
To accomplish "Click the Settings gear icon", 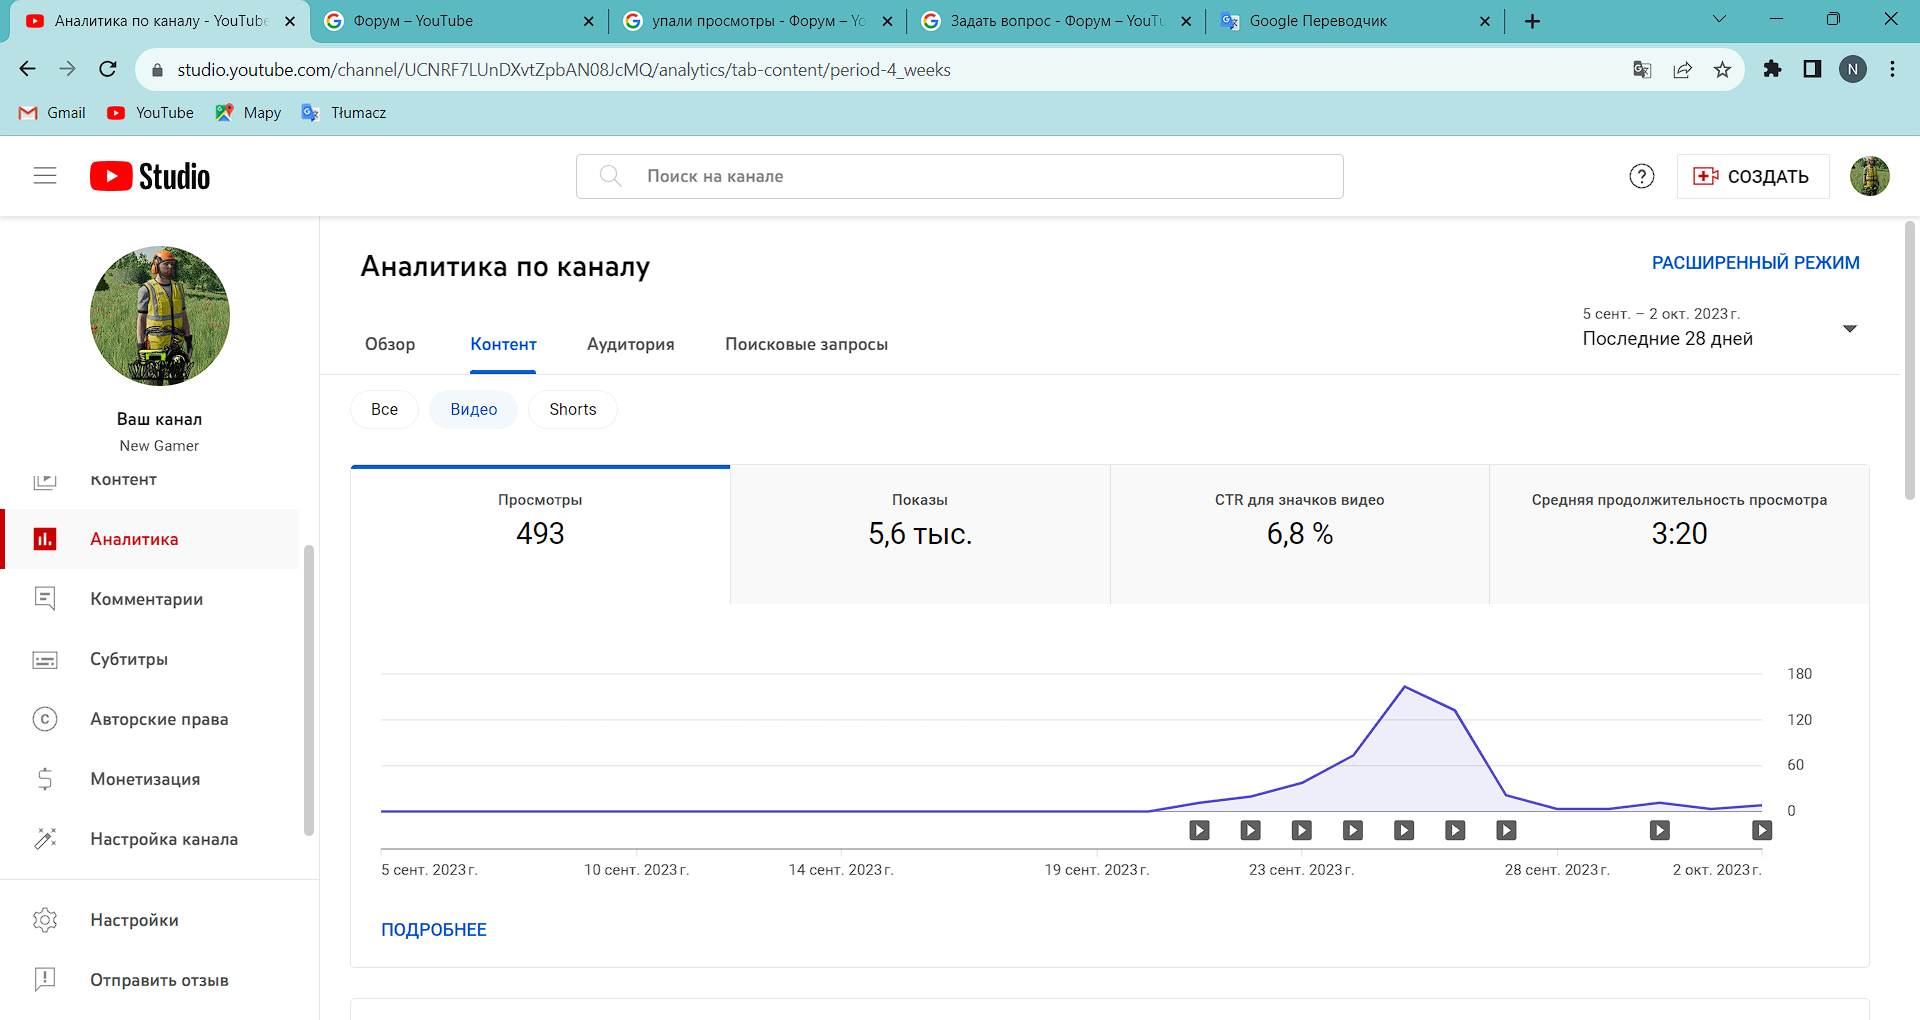I will tap(45, 920).
